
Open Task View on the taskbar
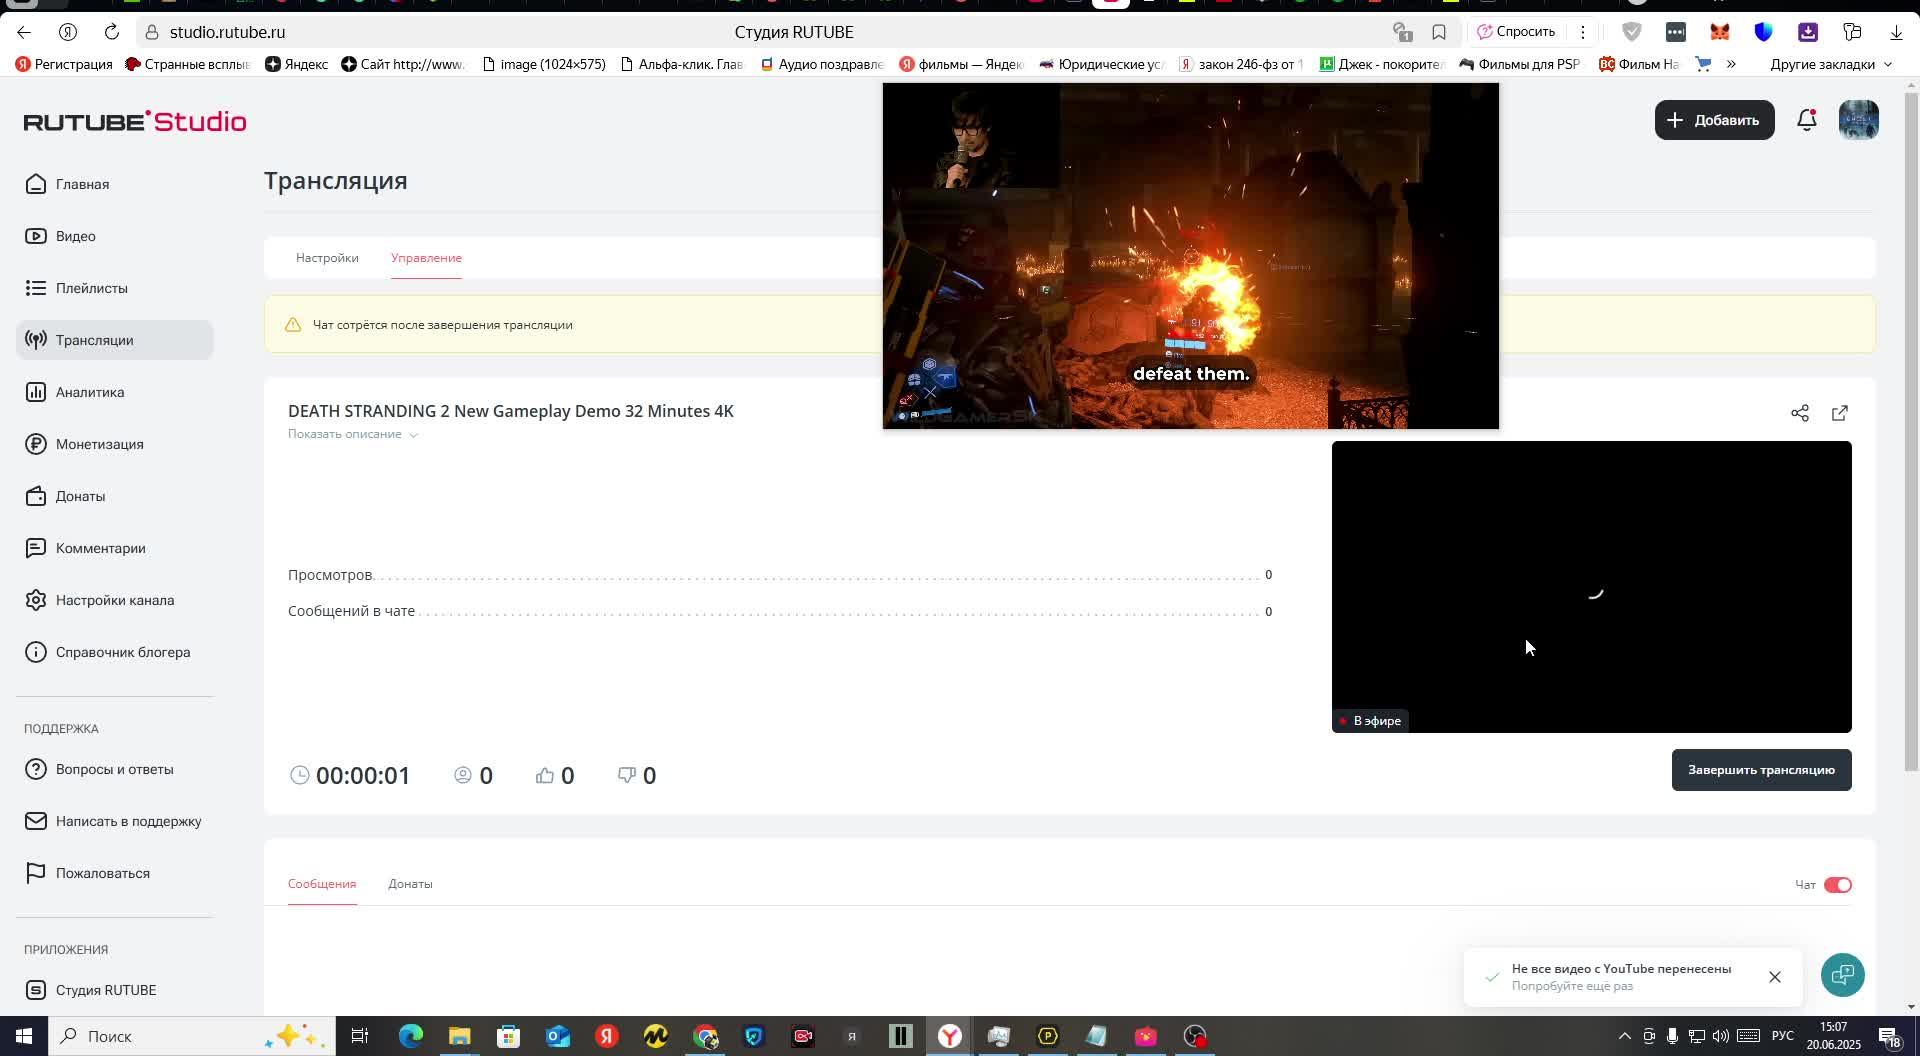coord(360,1036)
